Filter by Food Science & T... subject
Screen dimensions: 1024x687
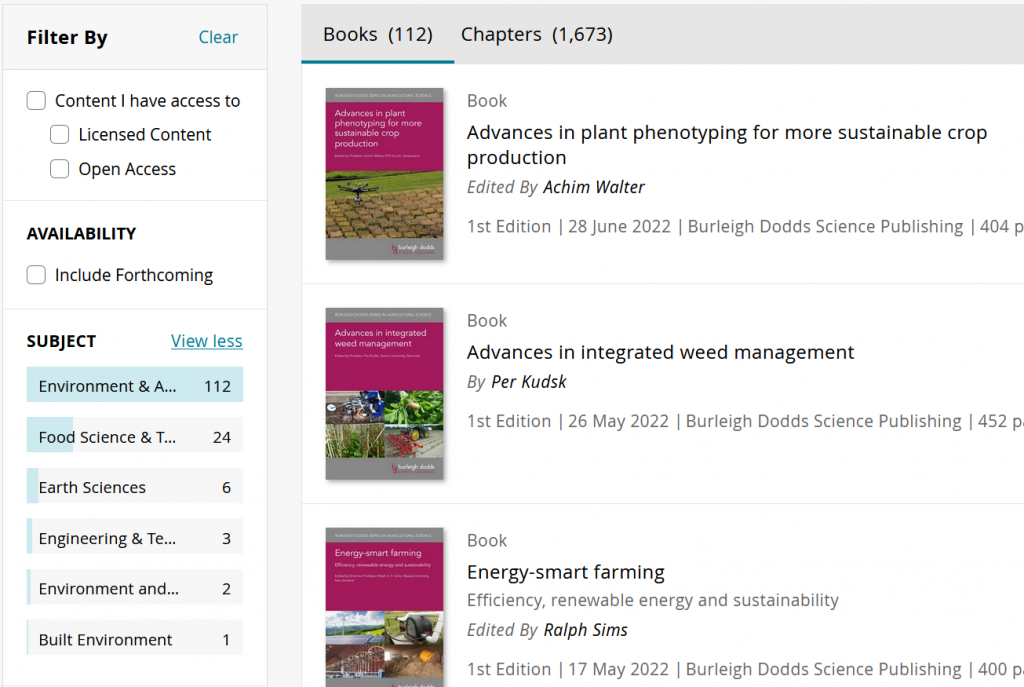coord(135,436)
